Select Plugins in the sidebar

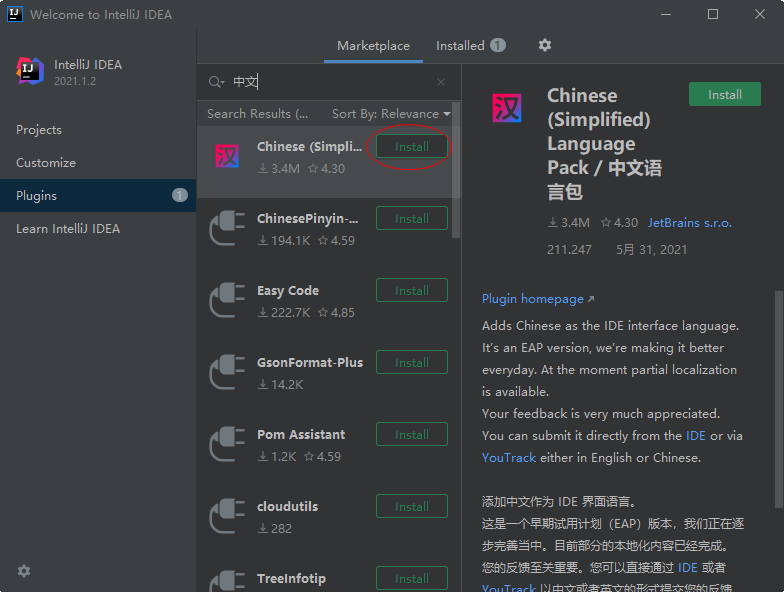click(x=98, y=196)
